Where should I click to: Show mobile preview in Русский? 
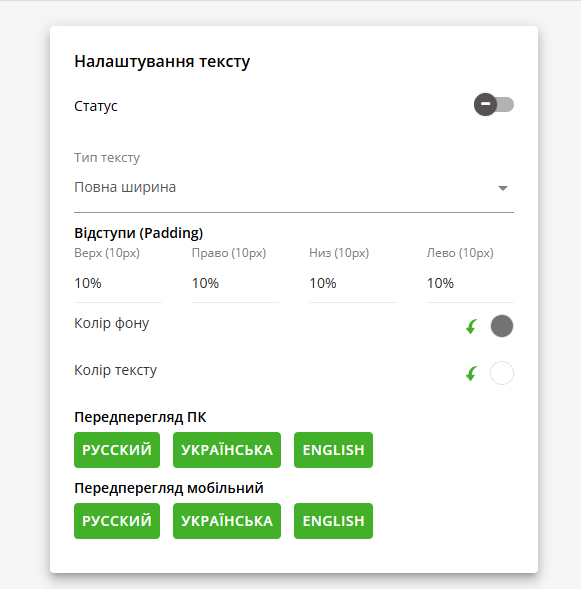click(x=117, y=521)
